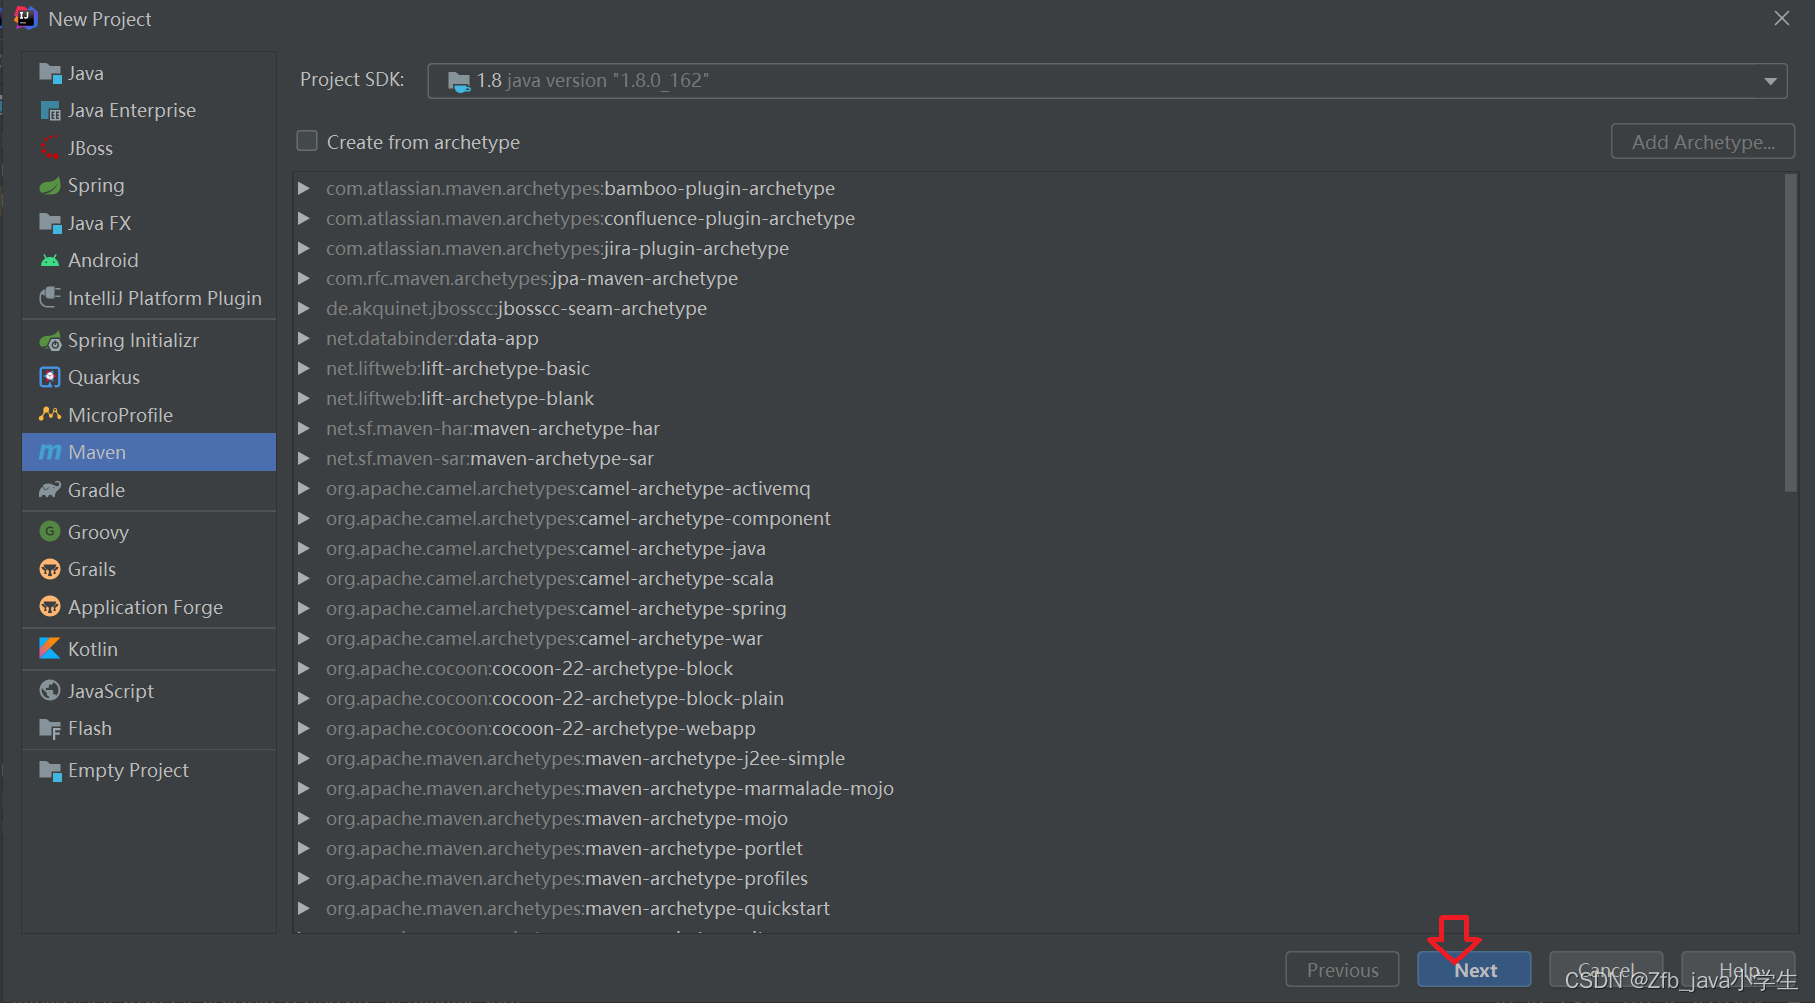Image resolution: width=1815 pixels, height=1003 pixels.
Task: Expand jbosscc-seam-archetype node
Action: [304, 308]
